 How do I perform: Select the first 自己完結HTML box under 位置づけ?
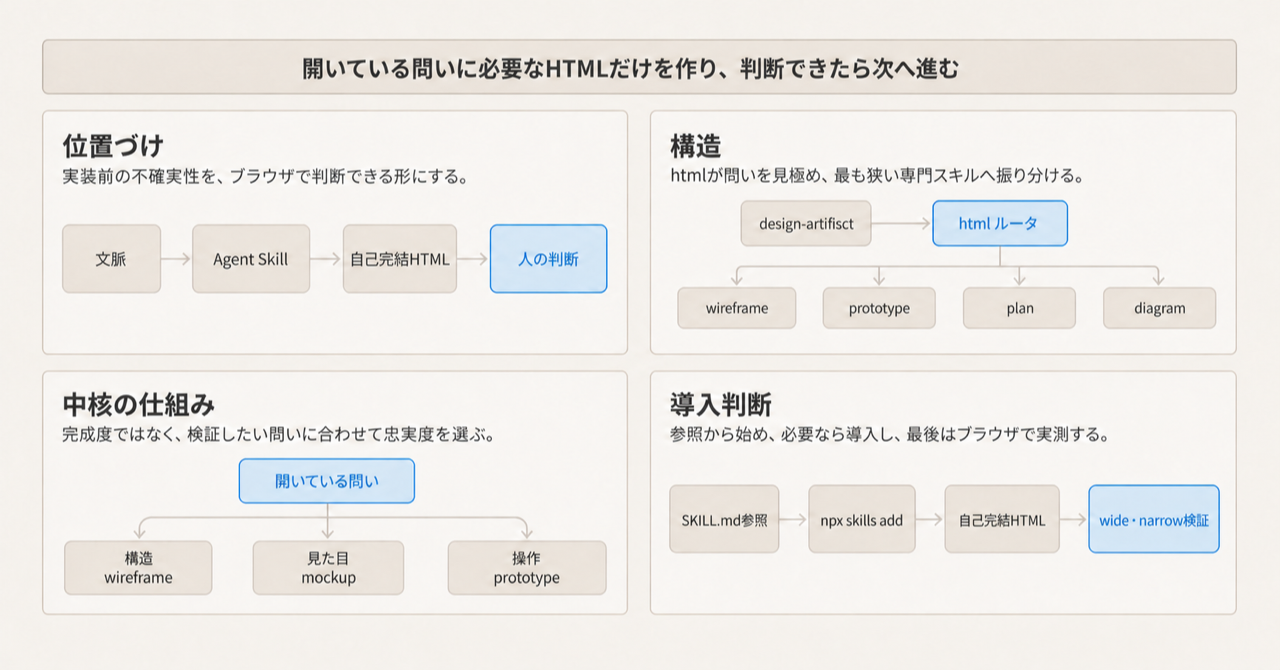(400, 259)
